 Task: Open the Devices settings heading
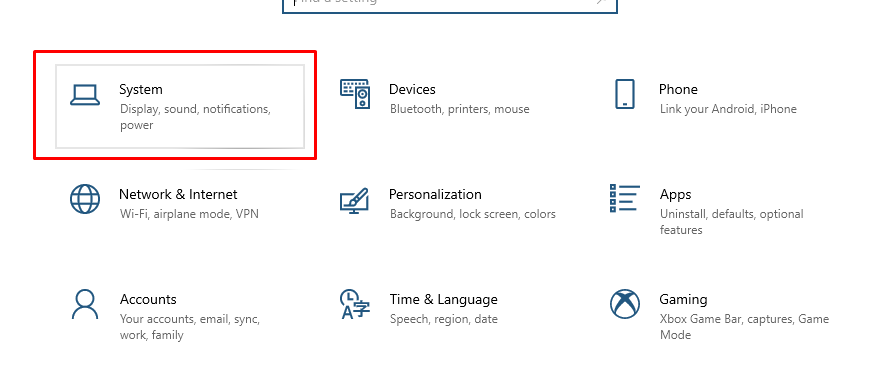tap(412, 89)
